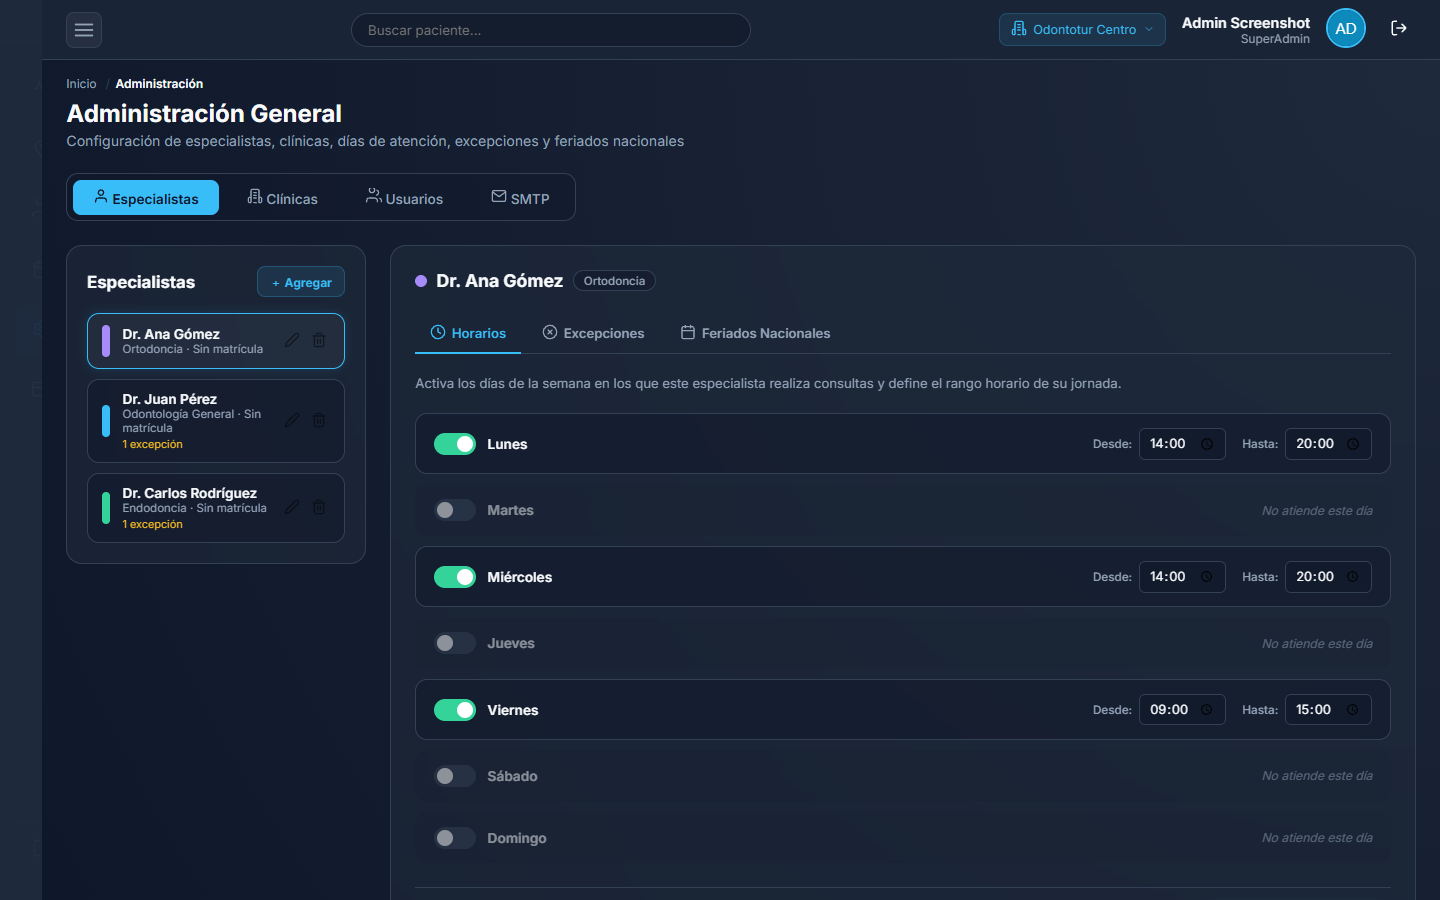1440x900 pixels.
Task: Click Lunes Desde time field 14:00
Action: click(1182, 444)
